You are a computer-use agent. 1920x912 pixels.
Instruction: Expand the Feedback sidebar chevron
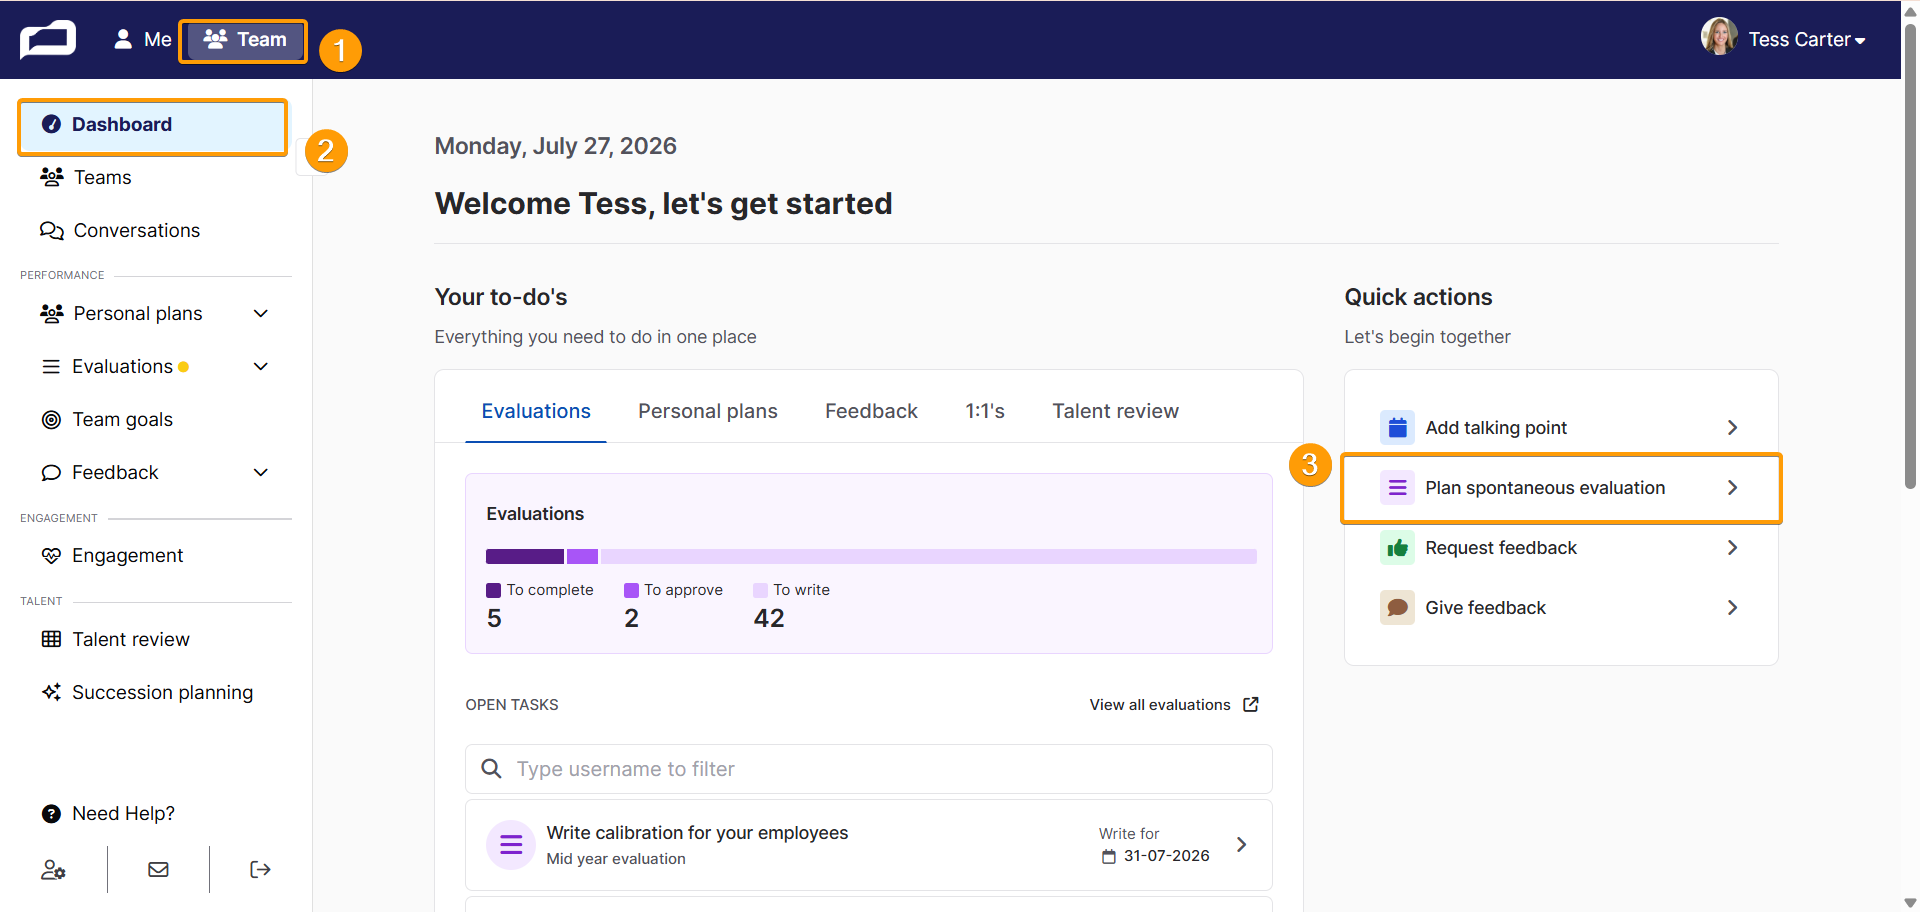point(261,473)
